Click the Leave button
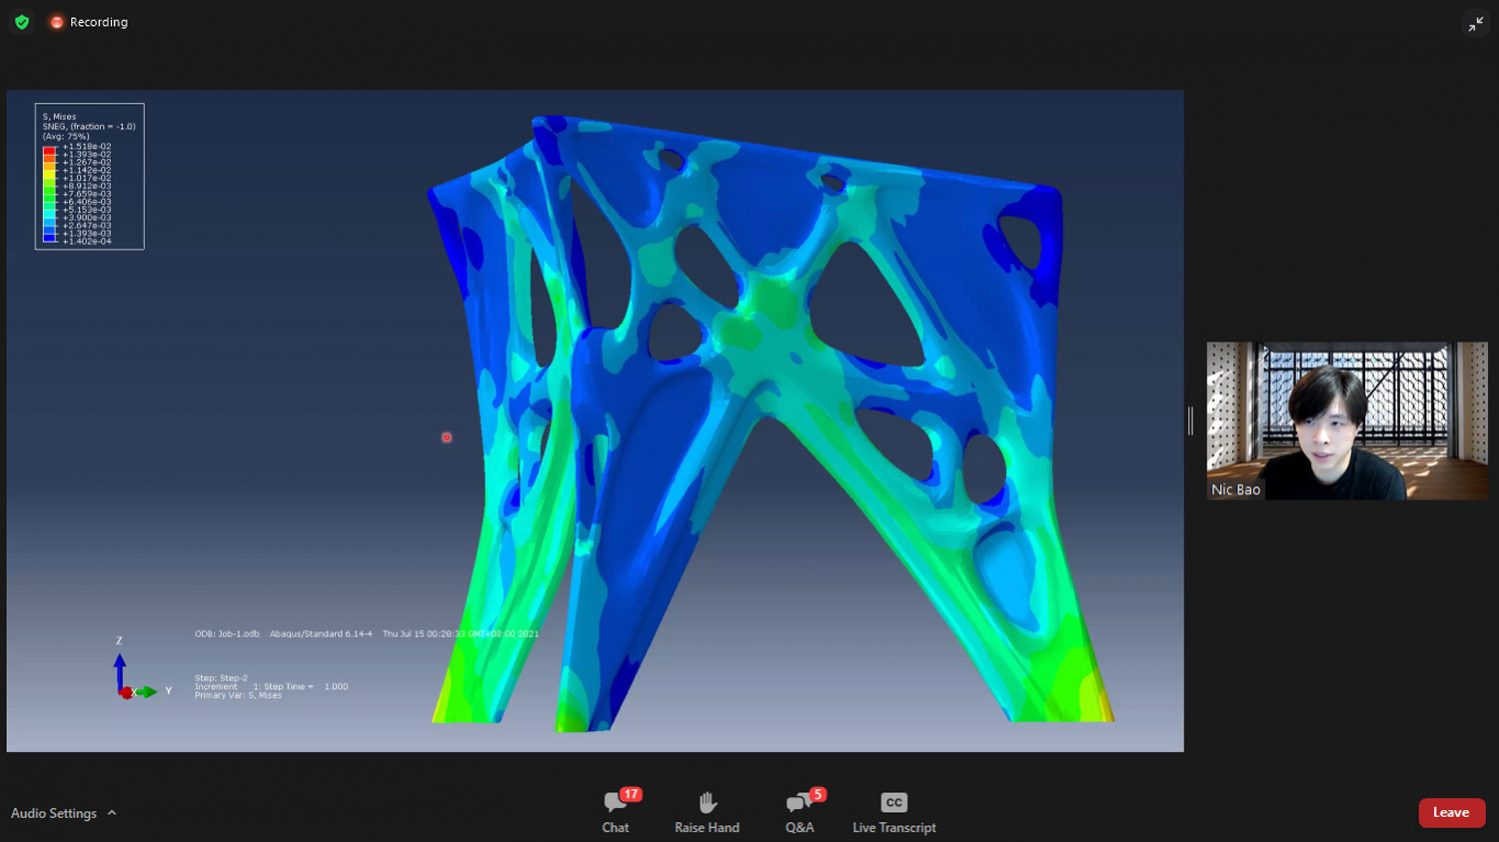 pos(1451,812)
